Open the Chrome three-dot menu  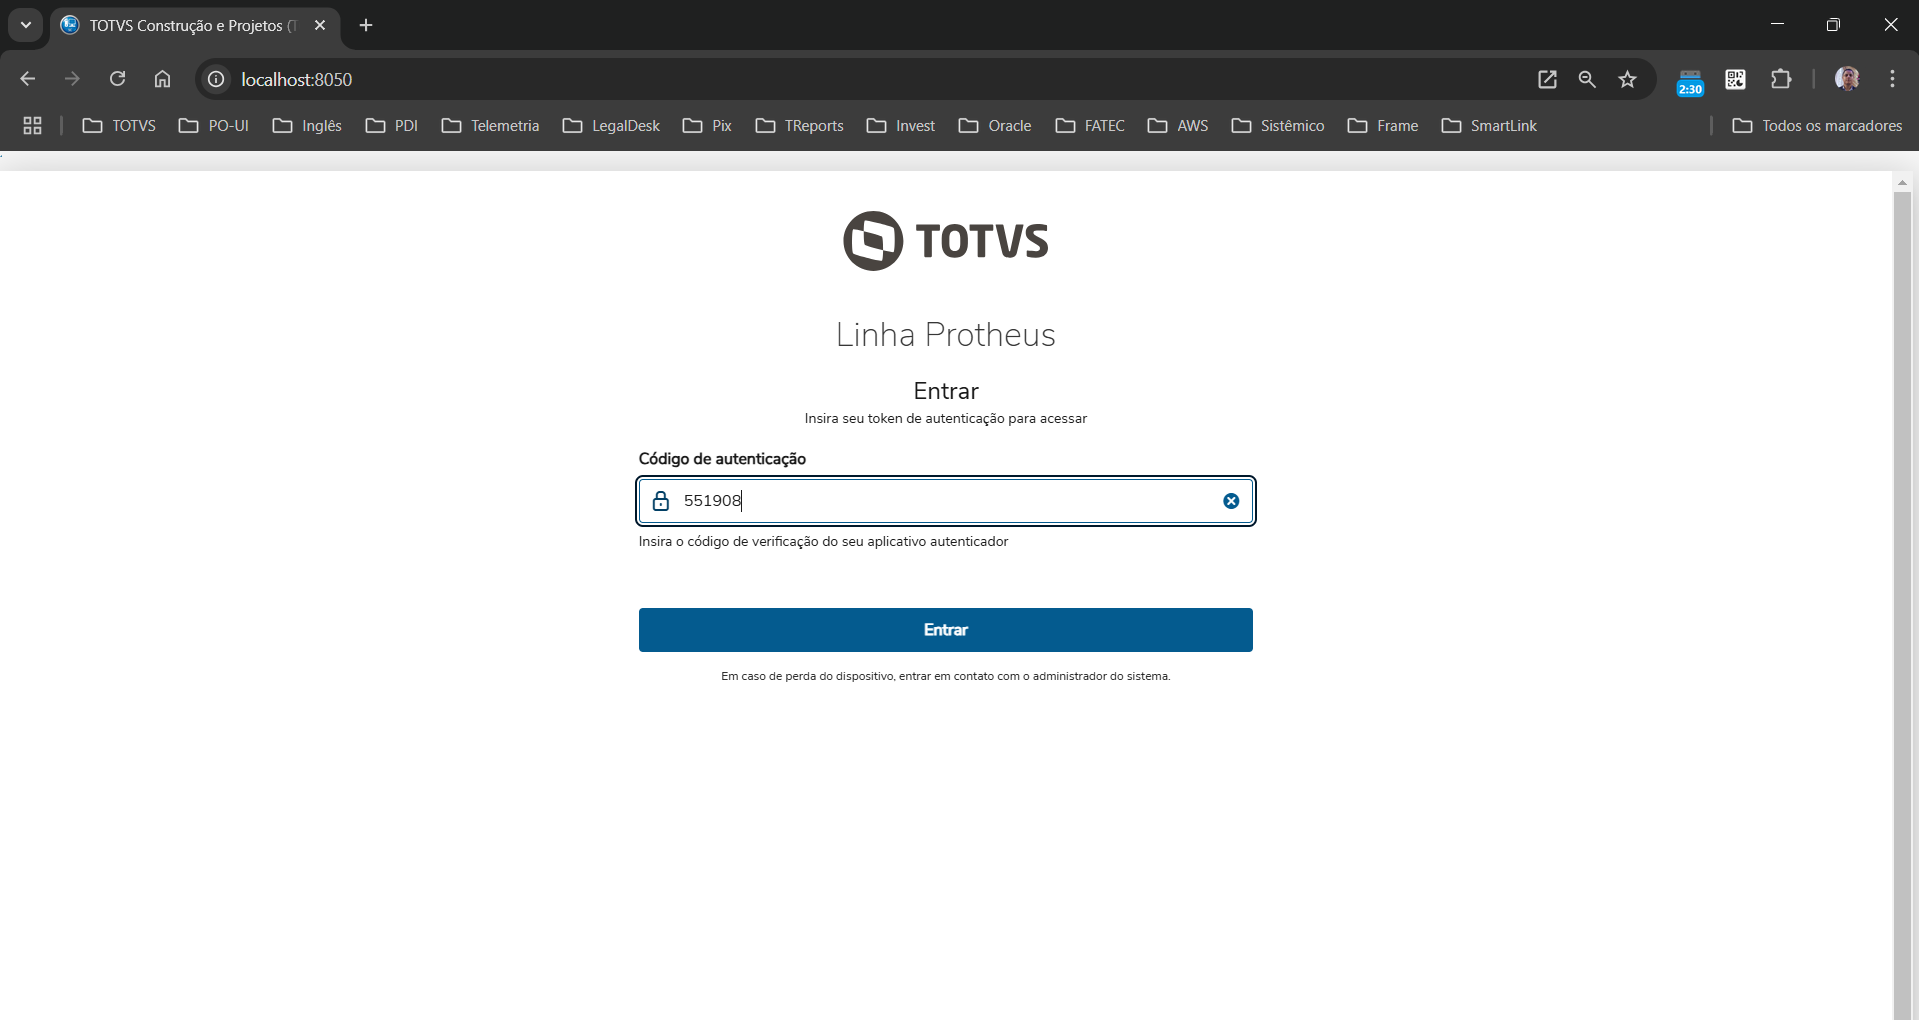pyautogui.click(x=1892, y=79)
